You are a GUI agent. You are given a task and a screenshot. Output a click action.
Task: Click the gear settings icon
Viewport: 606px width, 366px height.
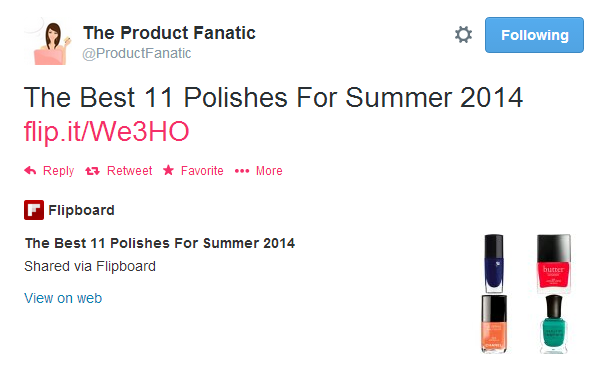coord(463,35)
